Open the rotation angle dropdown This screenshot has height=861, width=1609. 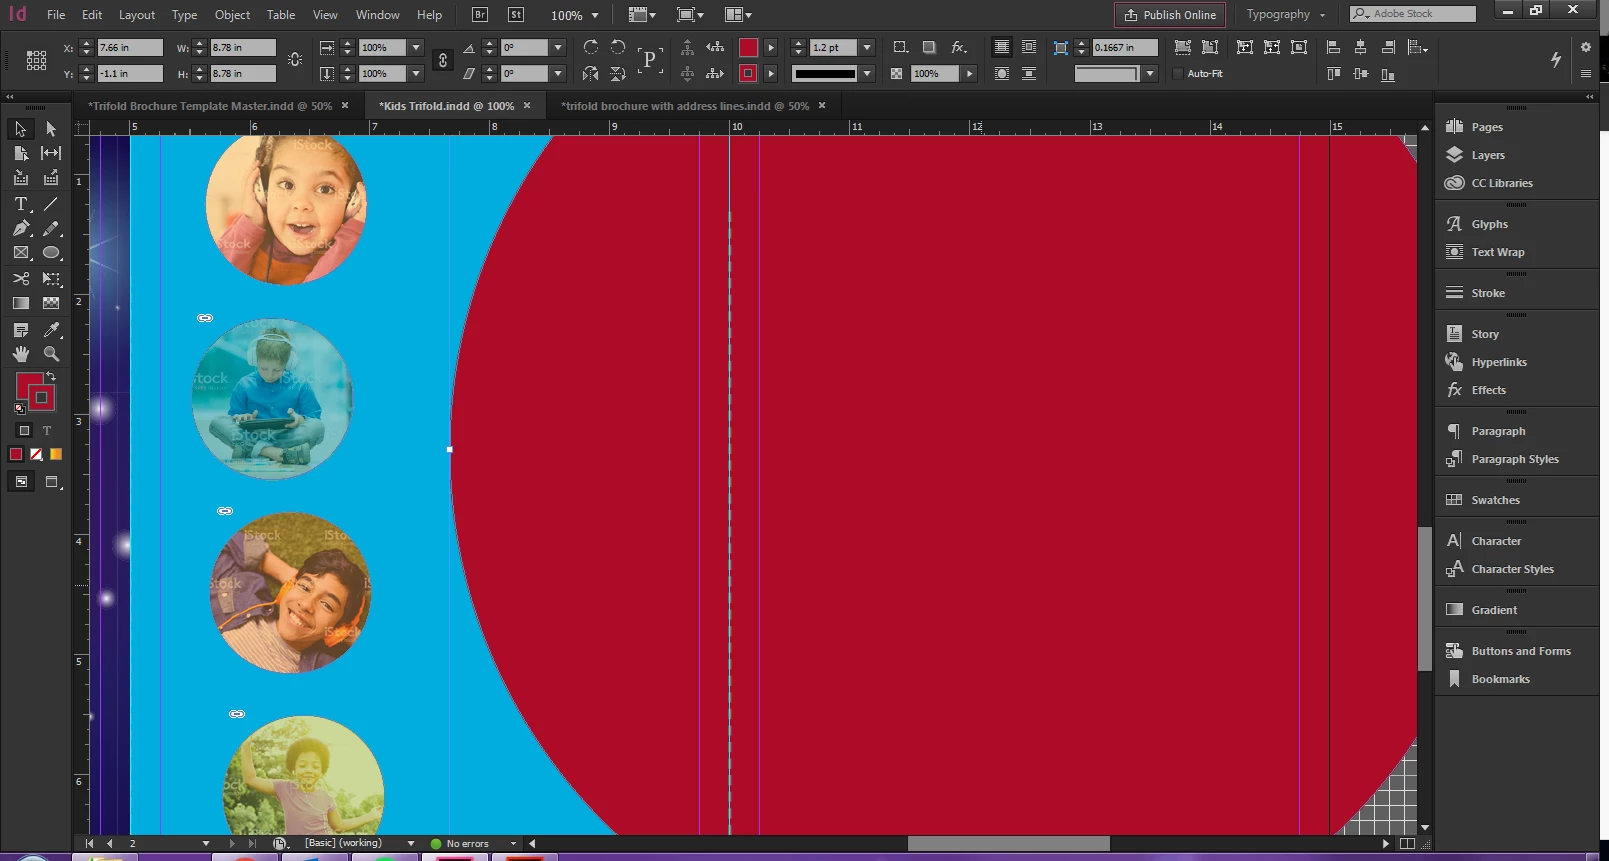click(558, 47)
